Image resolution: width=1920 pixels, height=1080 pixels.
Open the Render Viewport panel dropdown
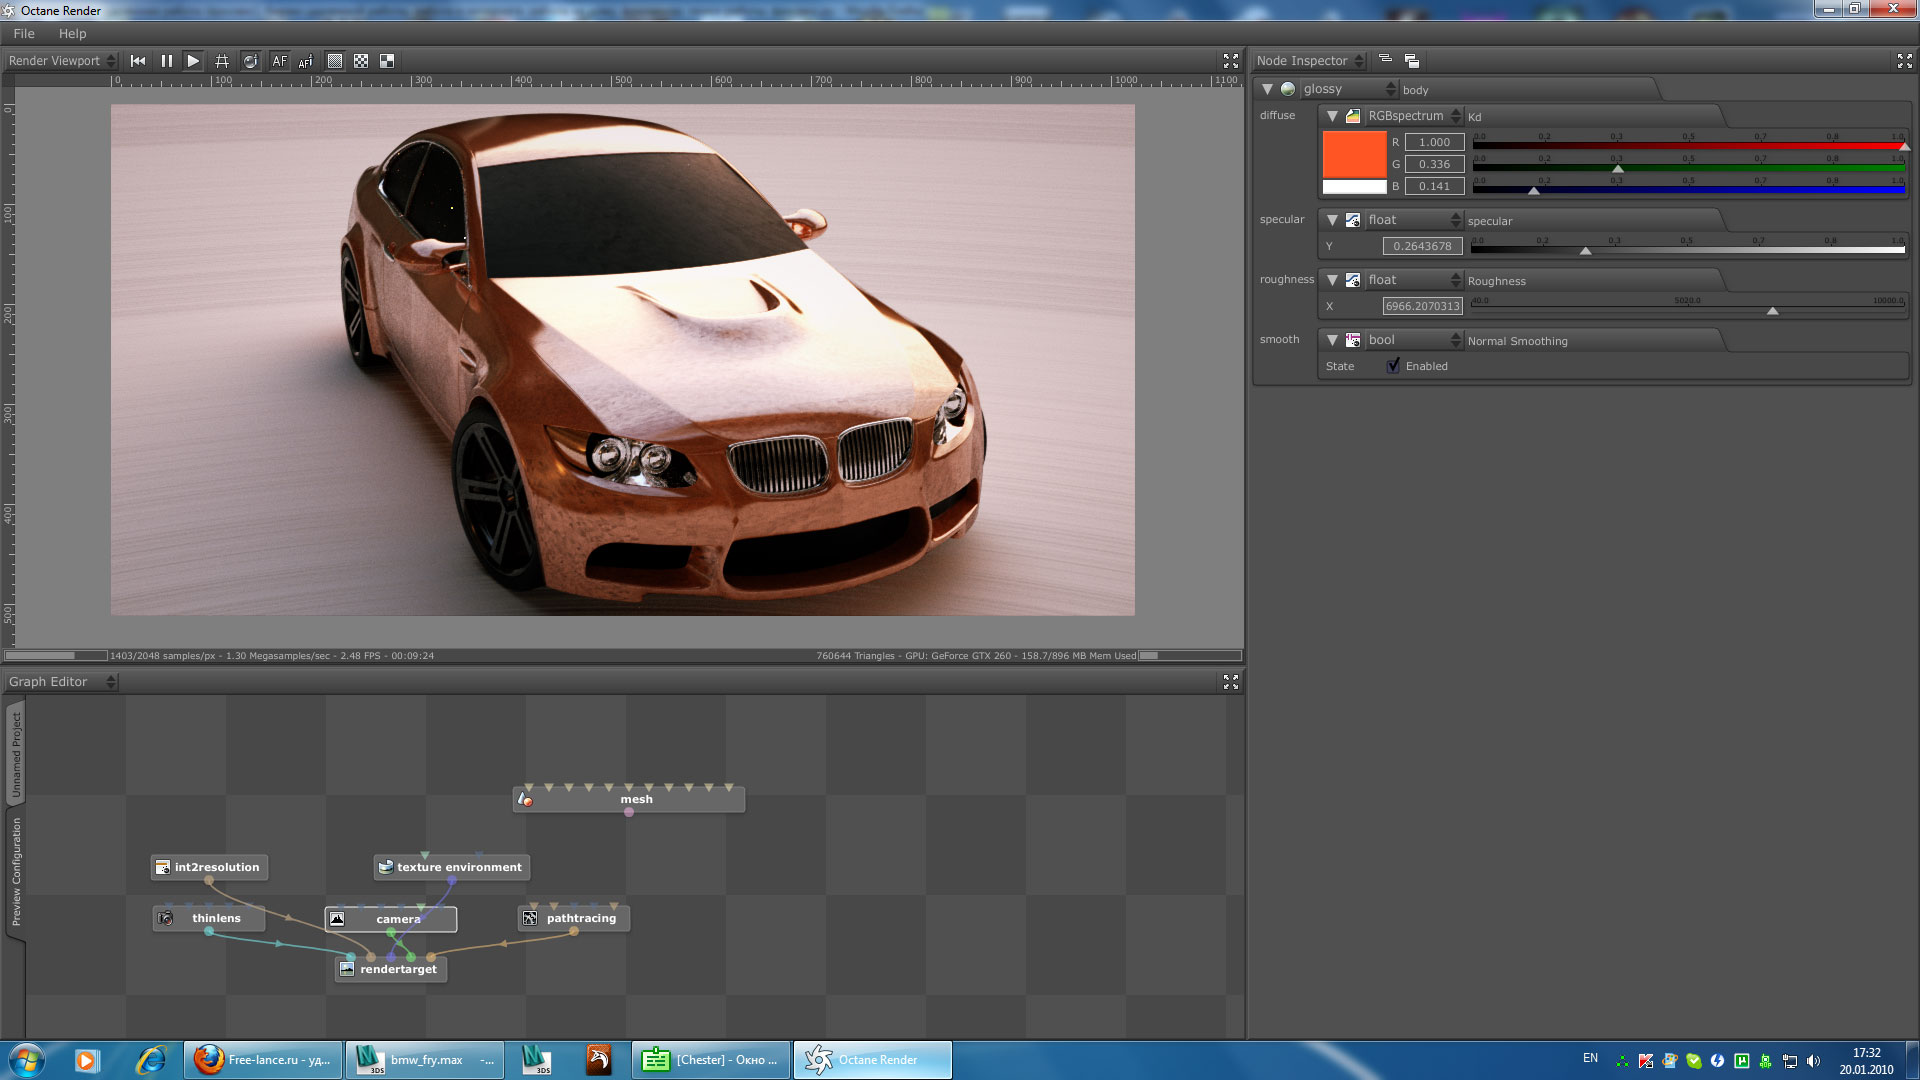click(62, 61)
